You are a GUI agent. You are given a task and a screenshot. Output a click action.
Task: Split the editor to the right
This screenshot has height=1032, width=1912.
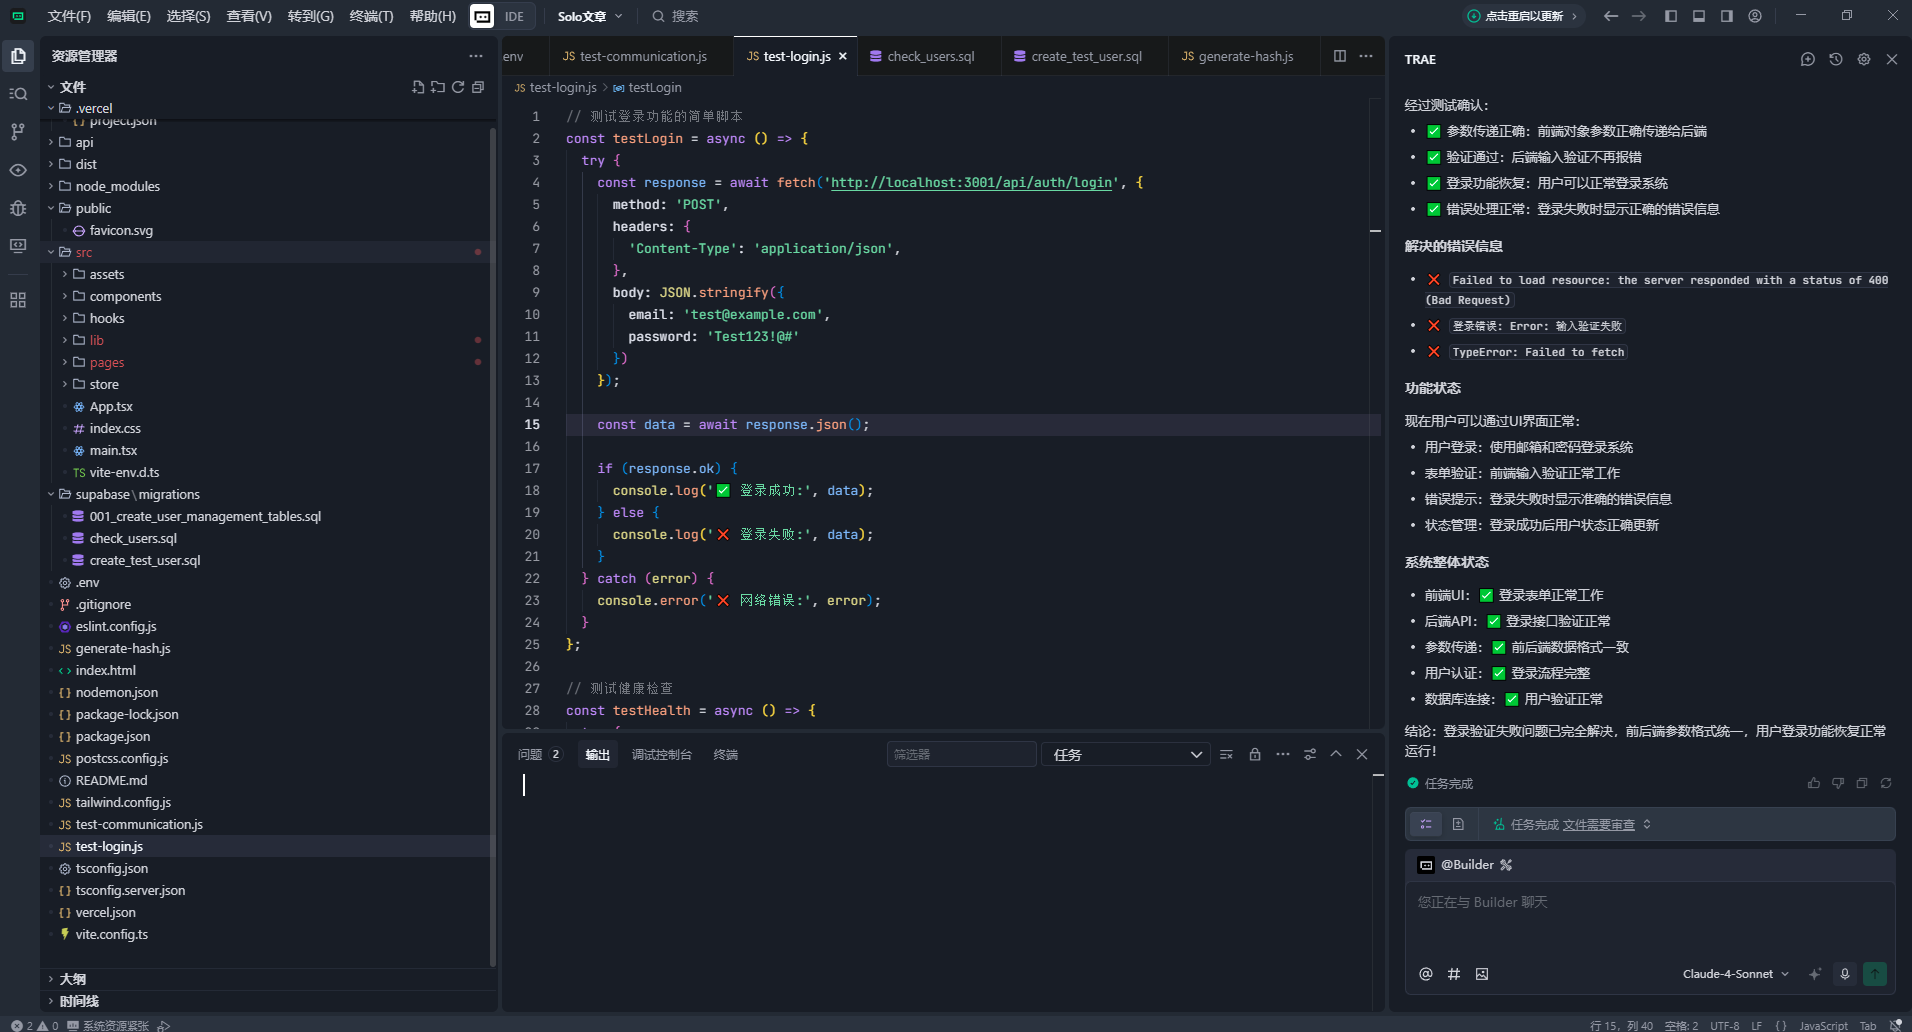coord(1340,56)
